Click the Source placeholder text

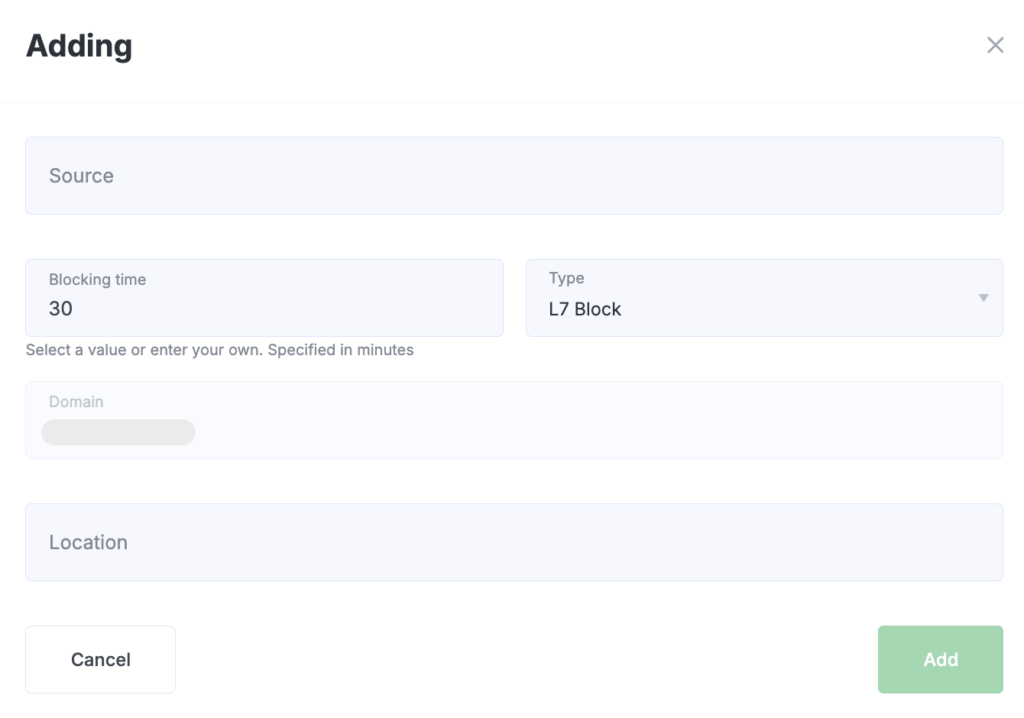(81, 176)
